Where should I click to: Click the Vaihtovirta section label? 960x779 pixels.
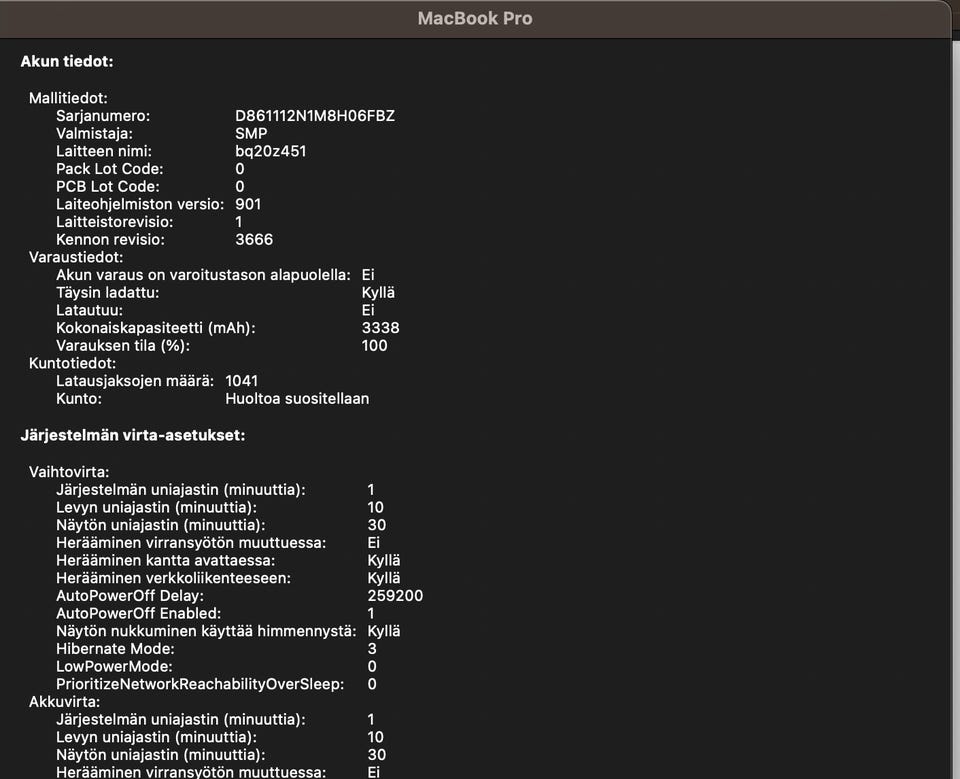pyautogui.click(x=69, y=472)
